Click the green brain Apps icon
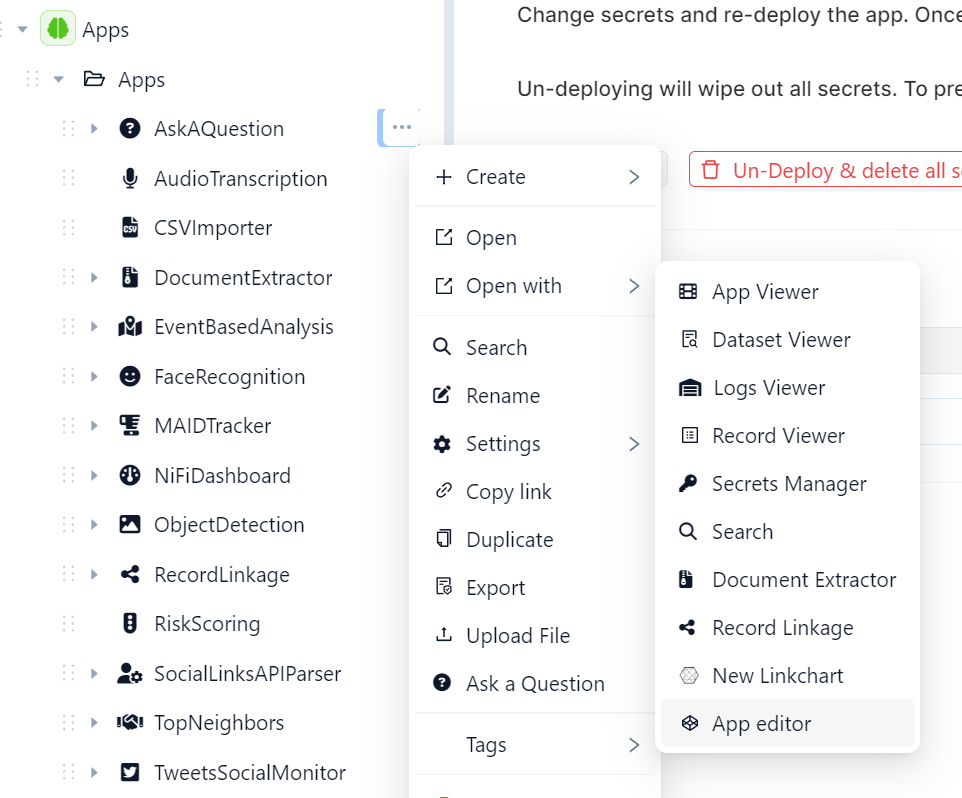 pos(58,29)
